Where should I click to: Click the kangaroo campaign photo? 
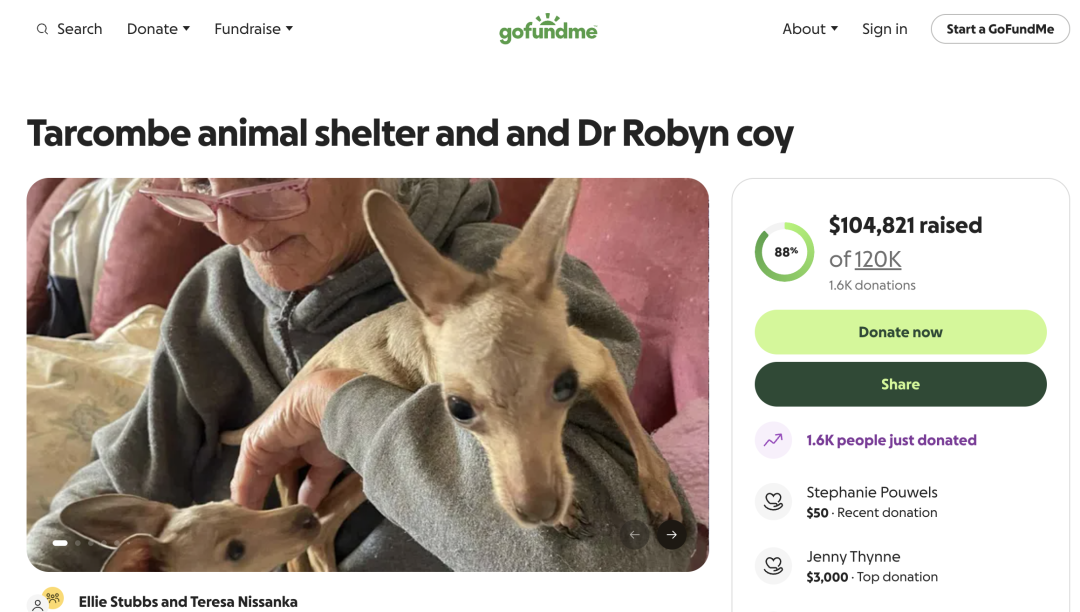367,374
